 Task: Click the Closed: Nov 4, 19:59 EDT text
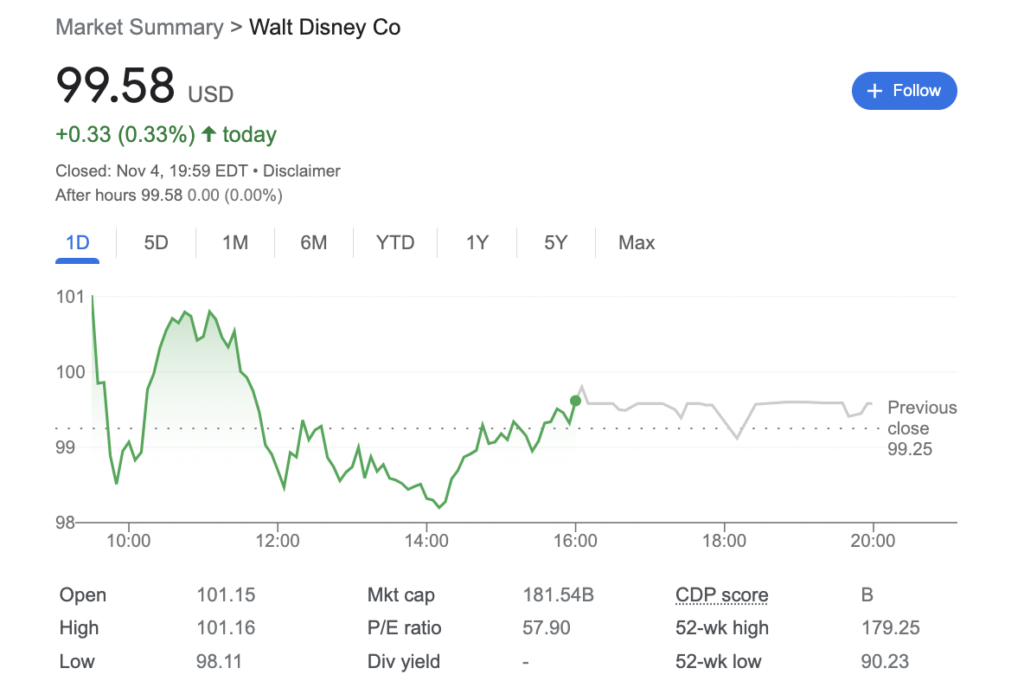[152, 171]
